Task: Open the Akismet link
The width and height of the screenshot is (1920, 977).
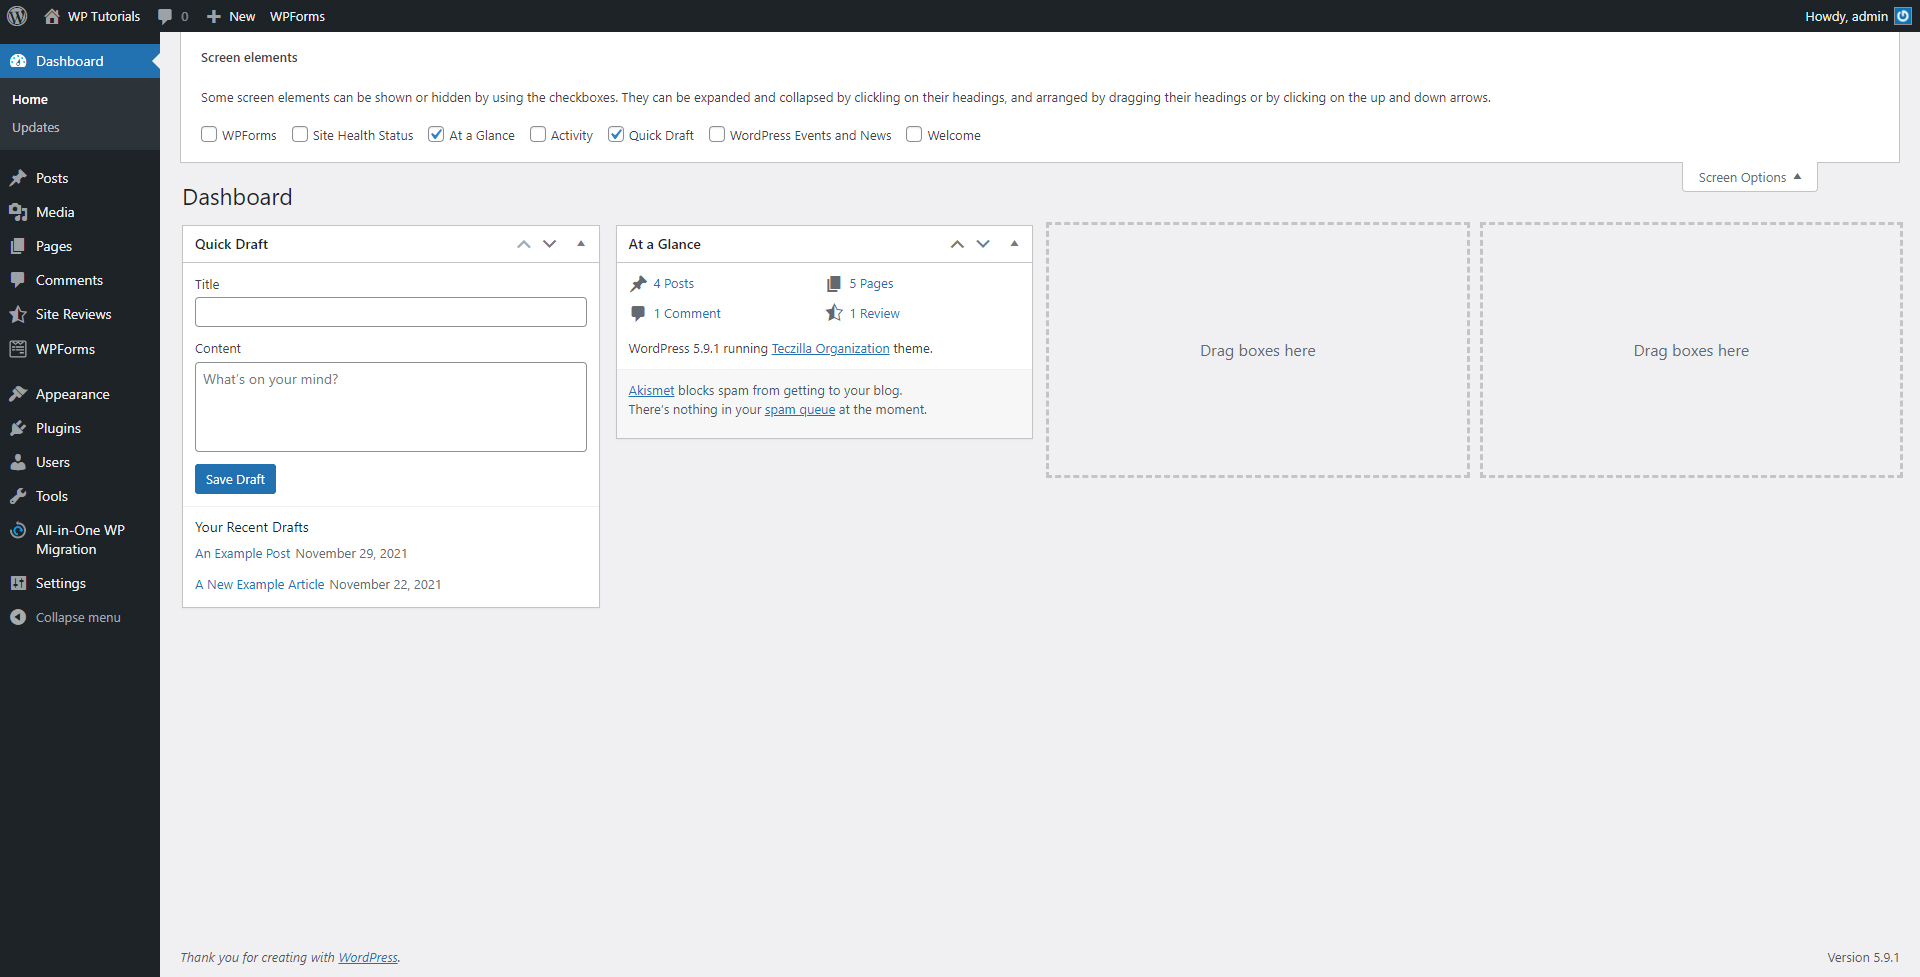Action: tap(651, 390)
